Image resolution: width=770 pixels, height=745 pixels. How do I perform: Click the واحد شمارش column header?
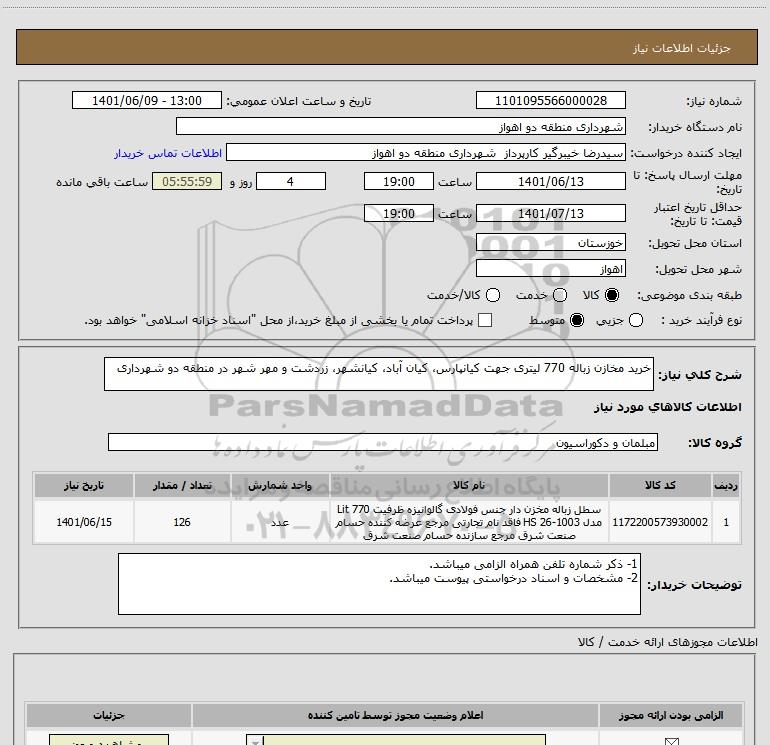(280, 485)
